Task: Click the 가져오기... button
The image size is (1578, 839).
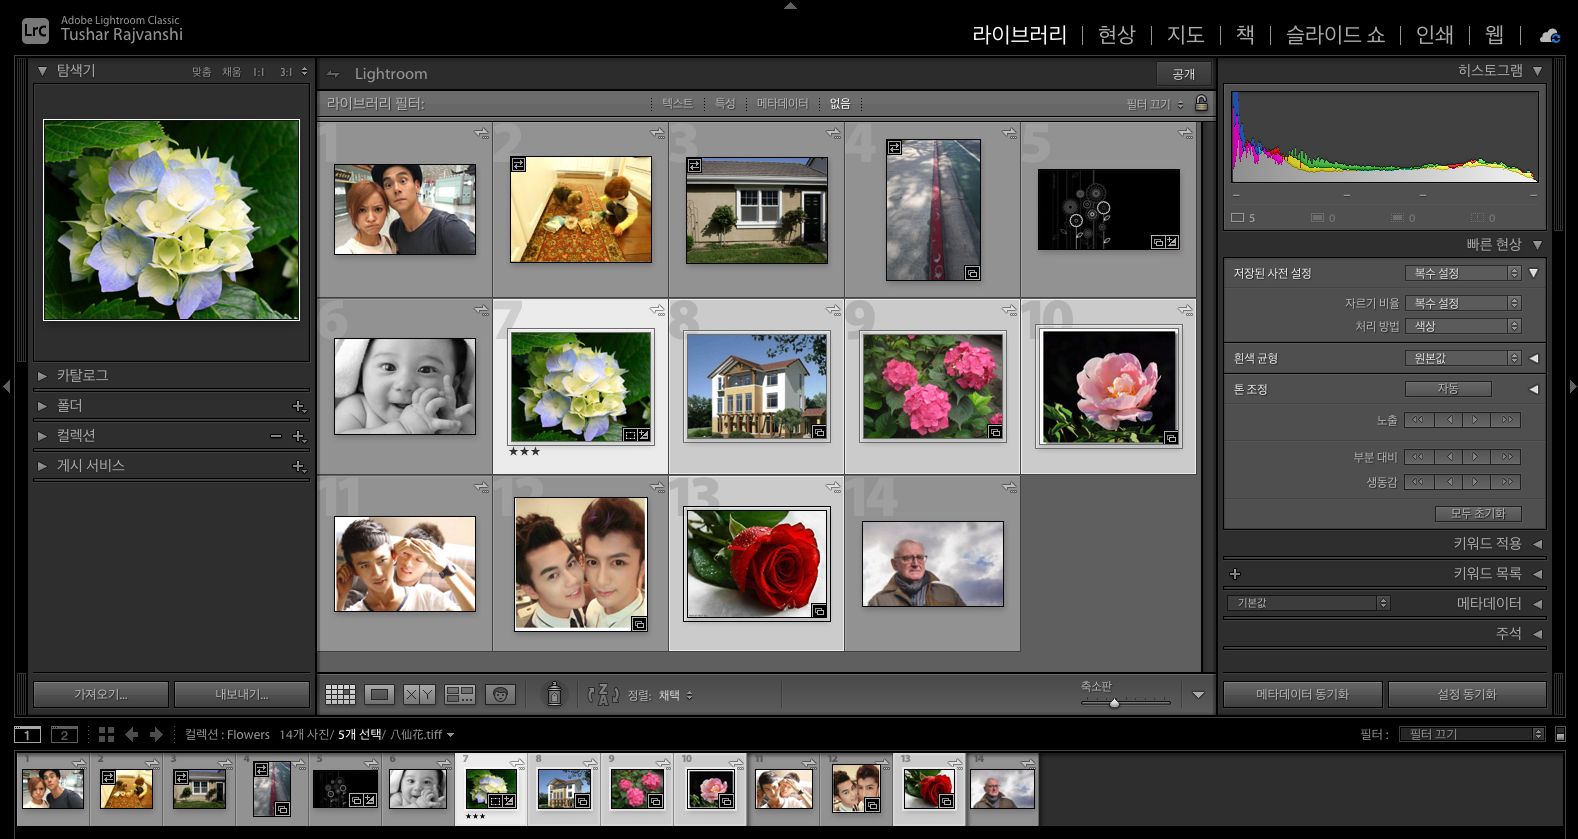Action: point(100,694)
